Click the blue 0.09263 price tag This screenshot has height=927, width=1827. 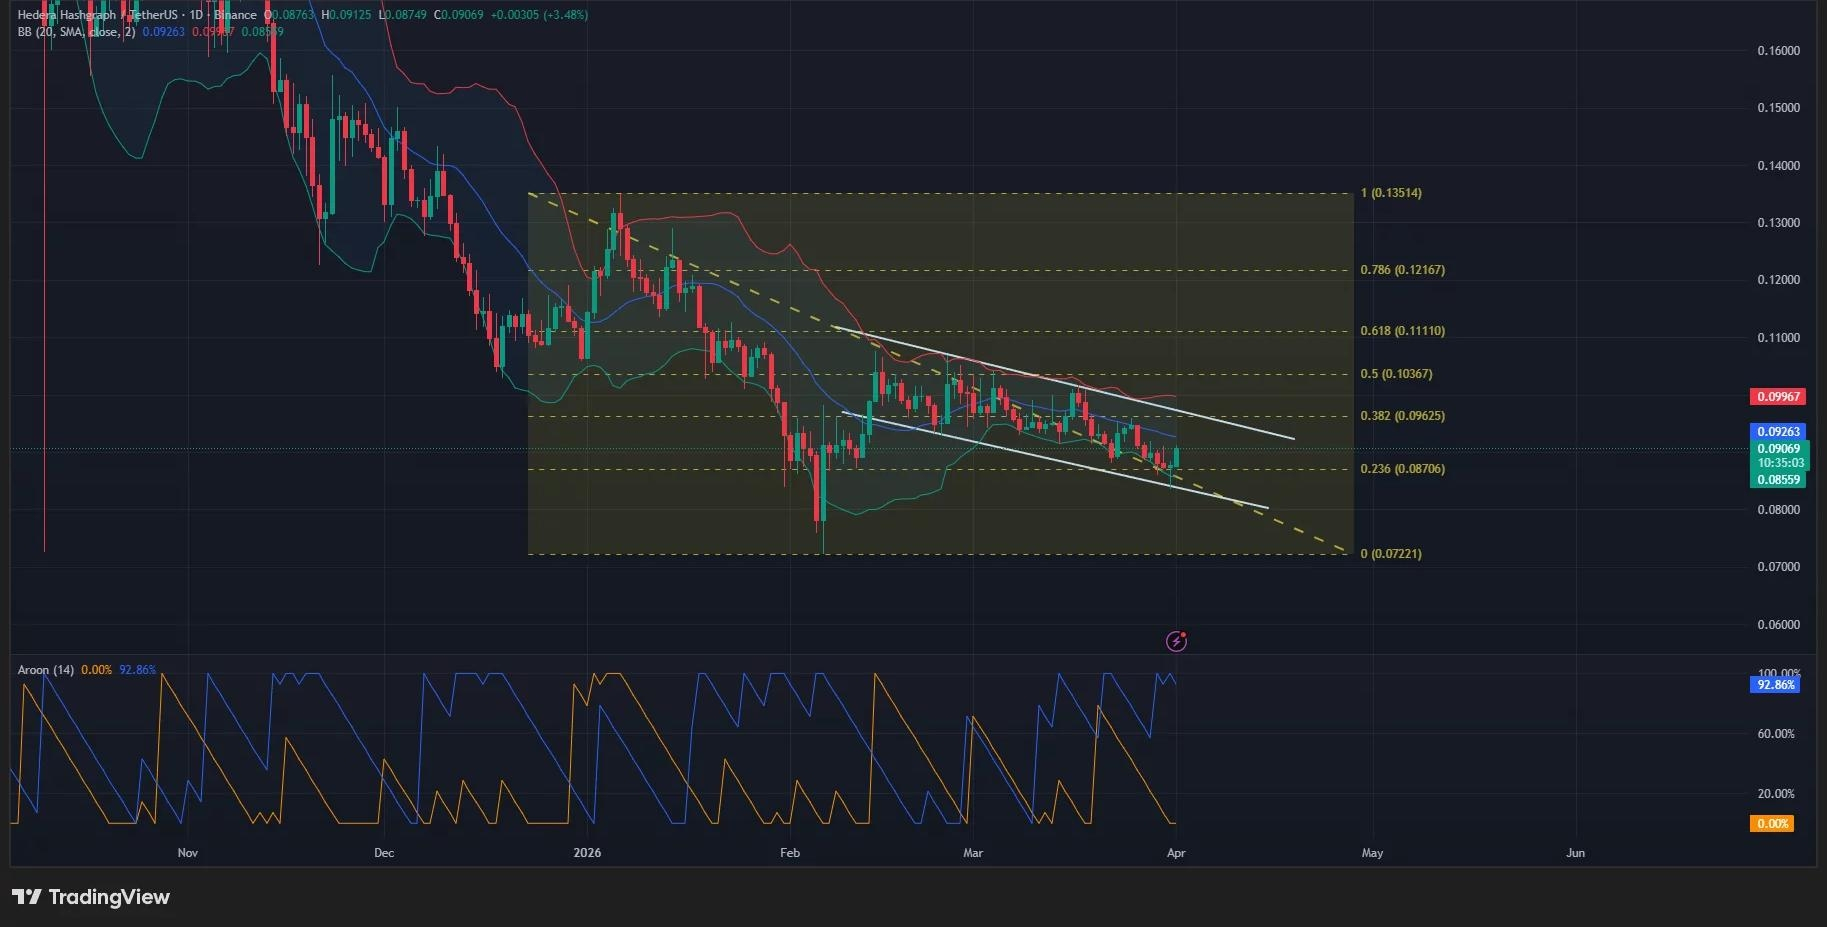point(1778,432)
